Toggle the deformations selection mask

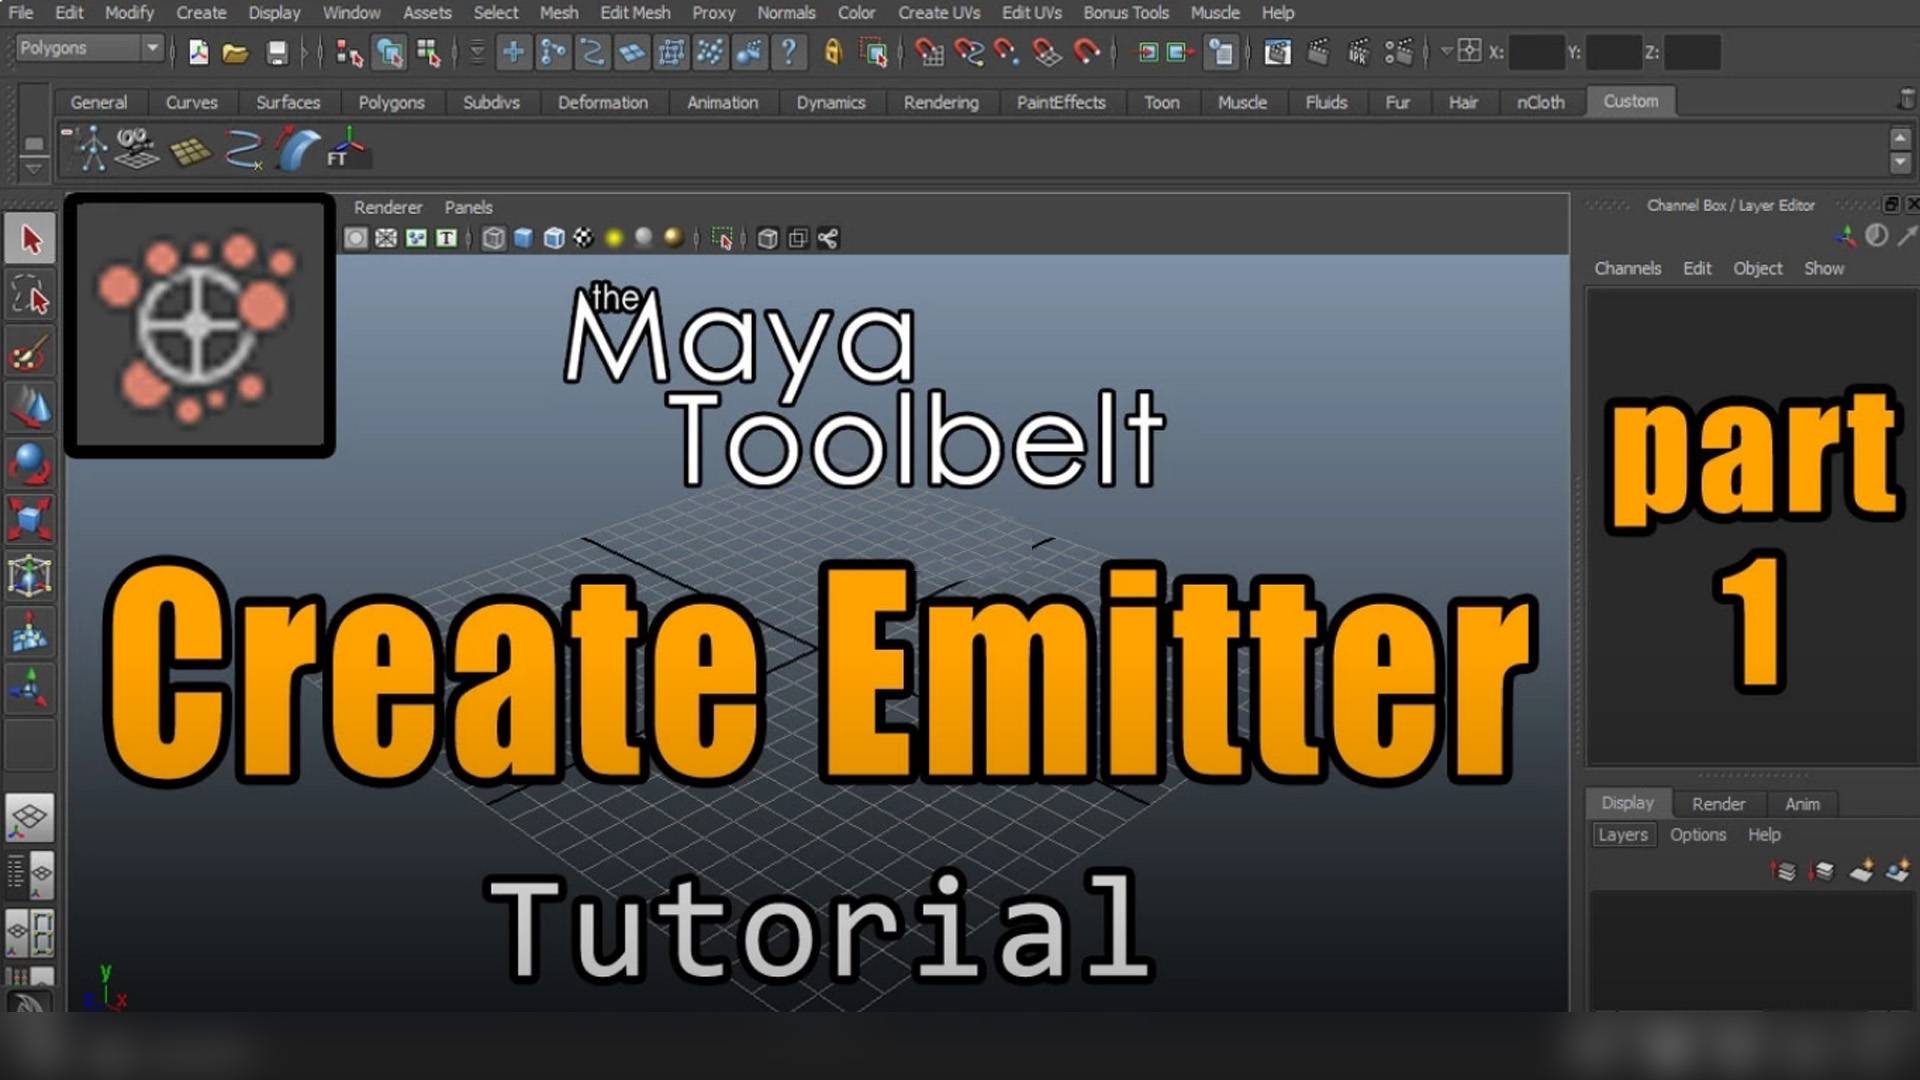tap(671, 52)
